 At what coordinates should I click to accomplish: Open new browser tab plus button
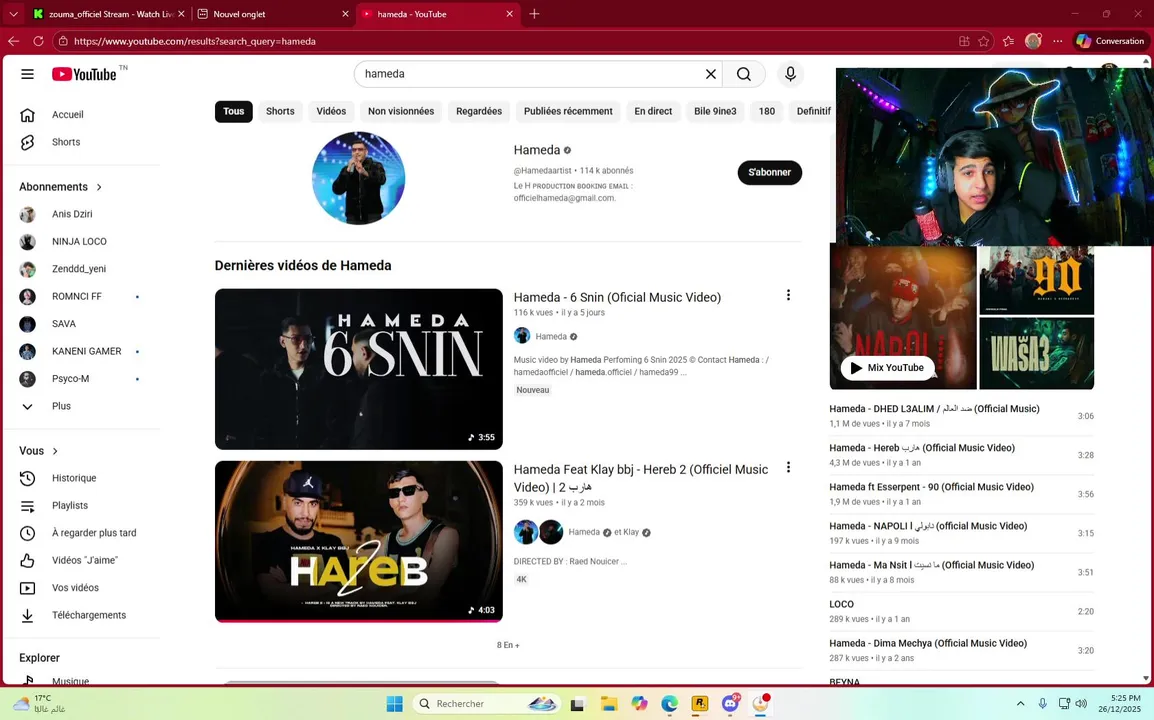pyautogui.click(x=534, y=14)
